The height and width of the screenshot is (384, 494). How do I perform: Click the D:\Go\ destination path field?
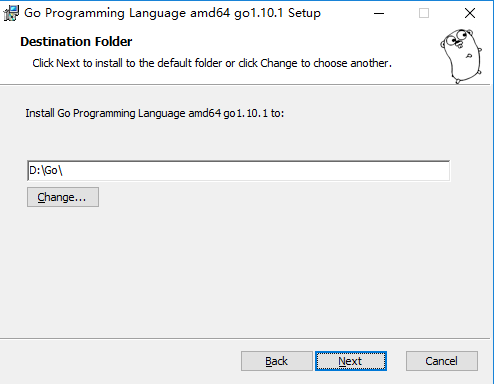pos(238,171)
